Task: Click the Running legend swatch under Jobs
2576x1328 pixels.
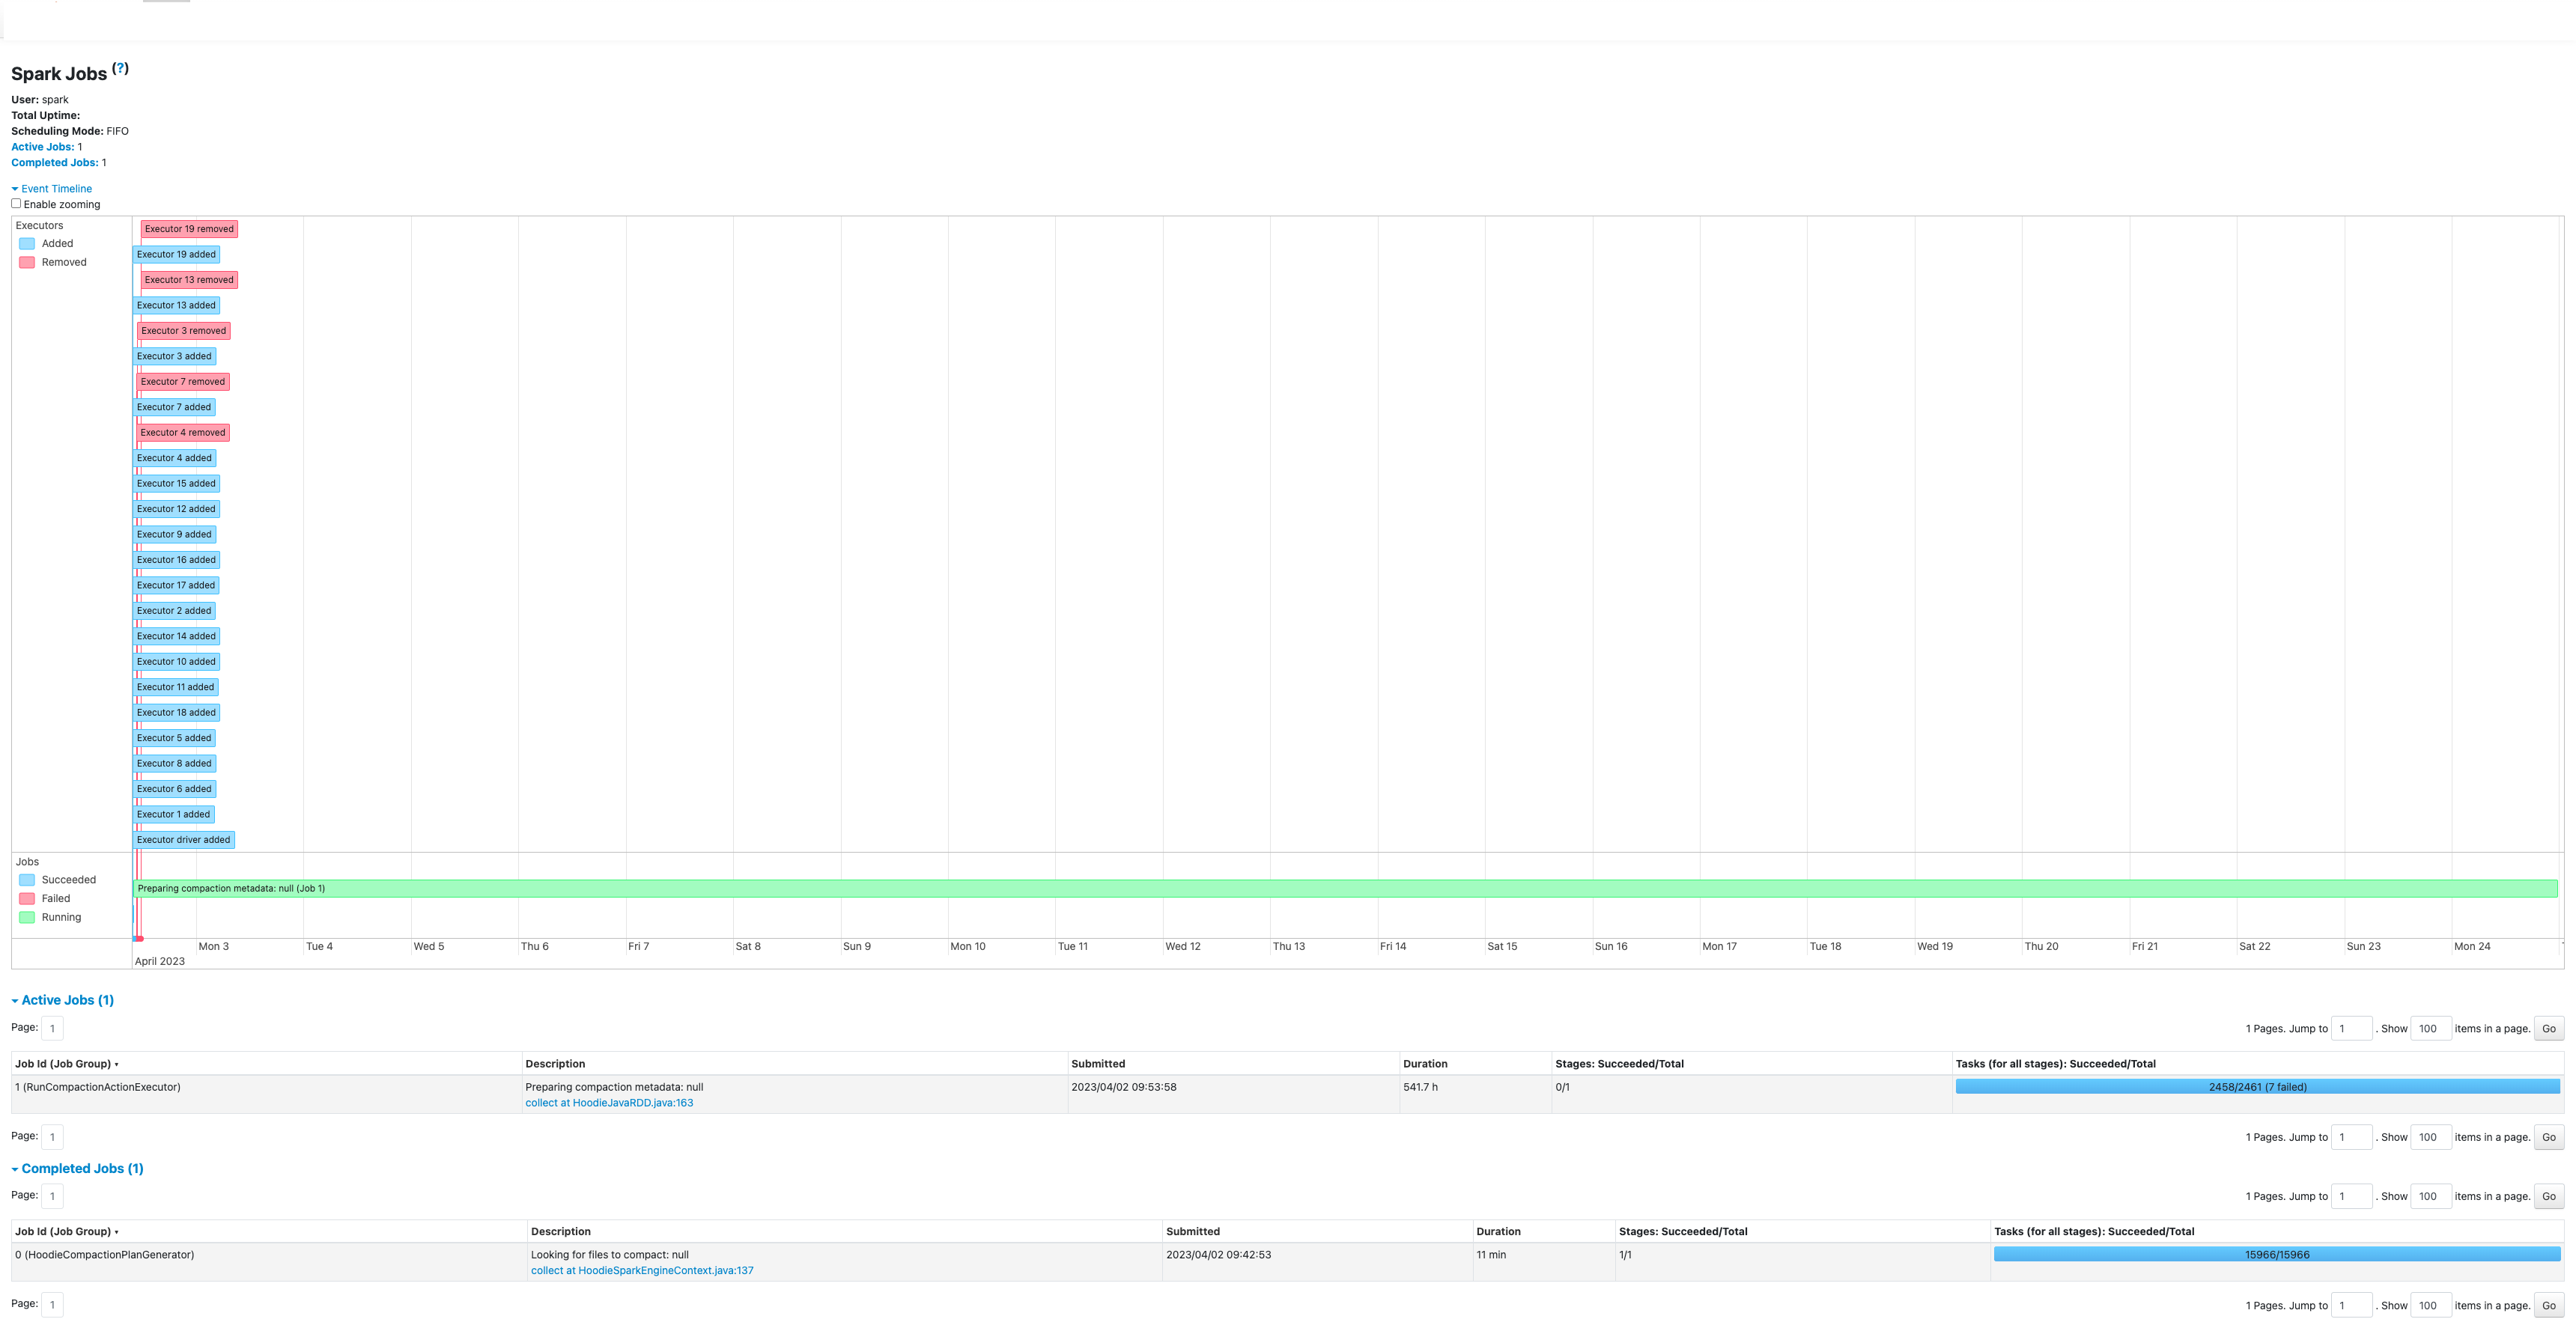Action: pyautogui.click(x=27, y=917)
